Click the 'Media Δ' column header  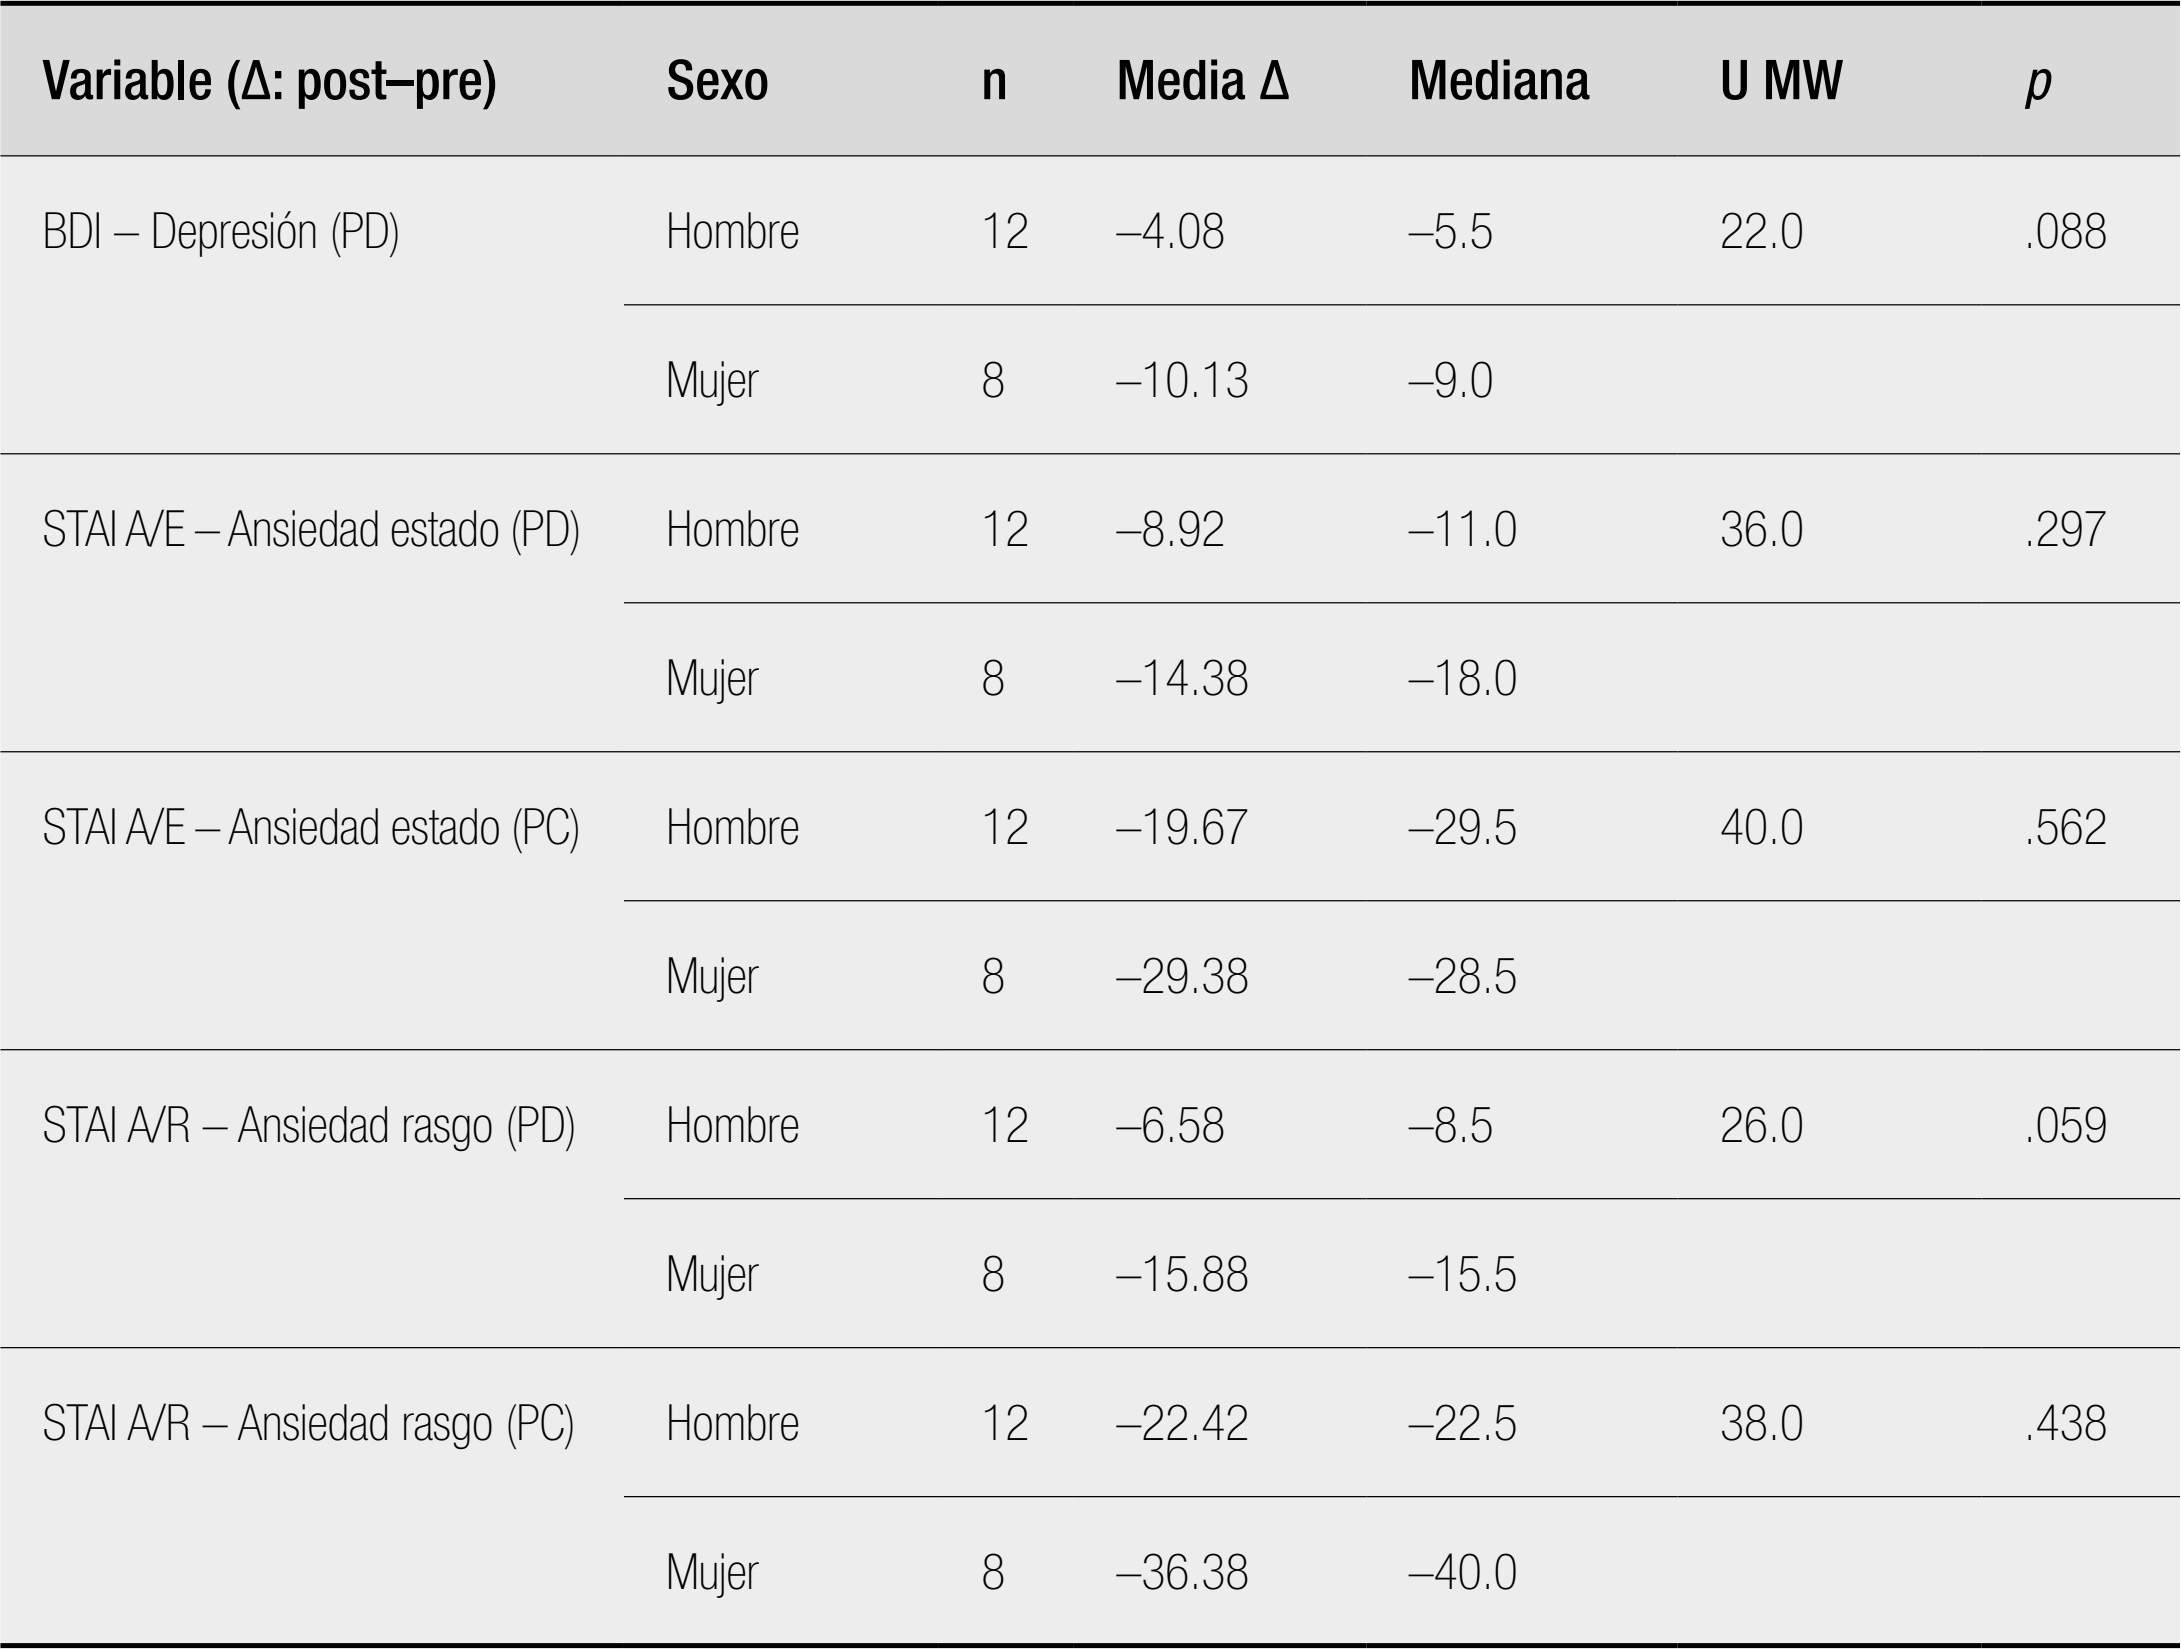1202,81
